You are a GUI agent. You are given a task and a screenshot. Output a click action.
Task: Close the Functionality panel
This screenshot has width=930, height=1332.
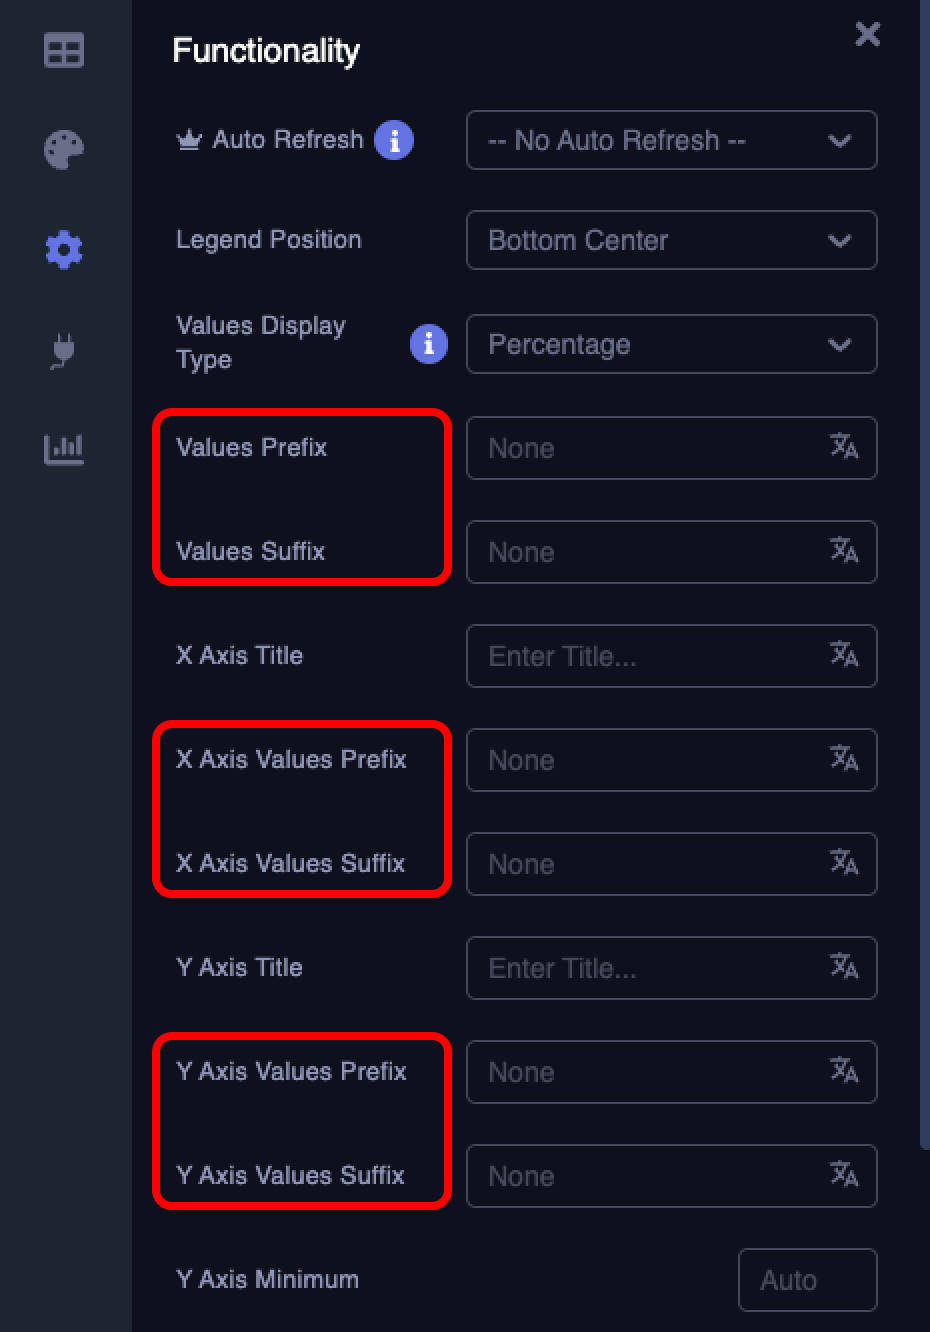click(868, 34)
